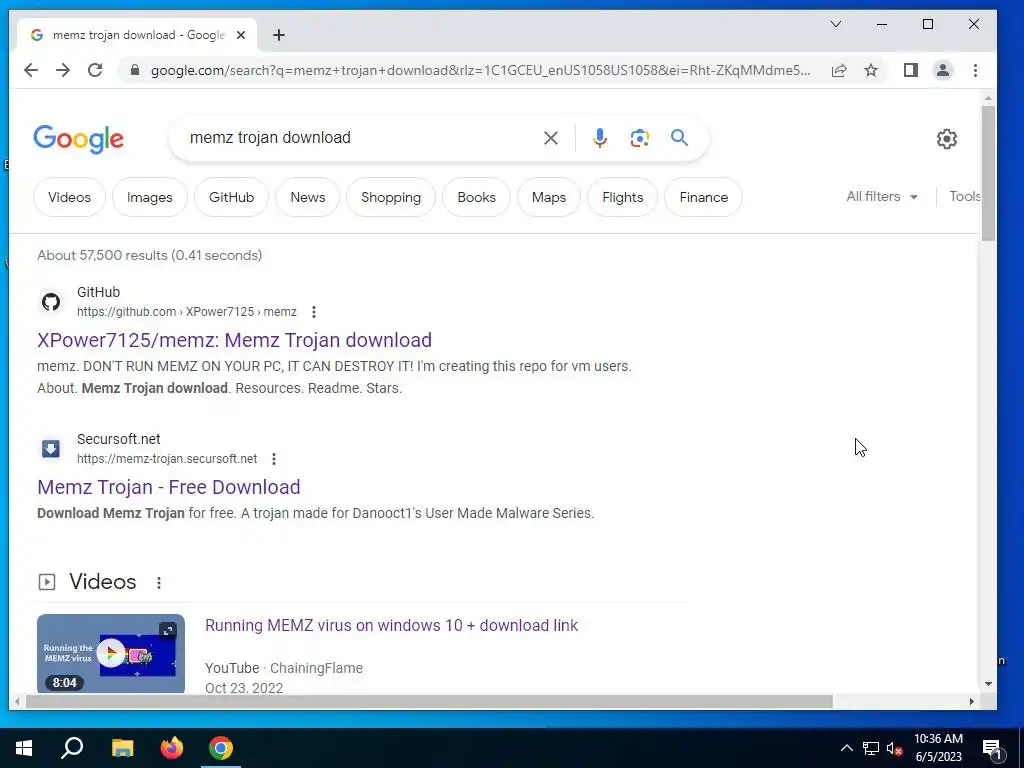The height and width of the screenshot is (768, 1024).
Task: Reload the Google results page
Action: [95, 70]
